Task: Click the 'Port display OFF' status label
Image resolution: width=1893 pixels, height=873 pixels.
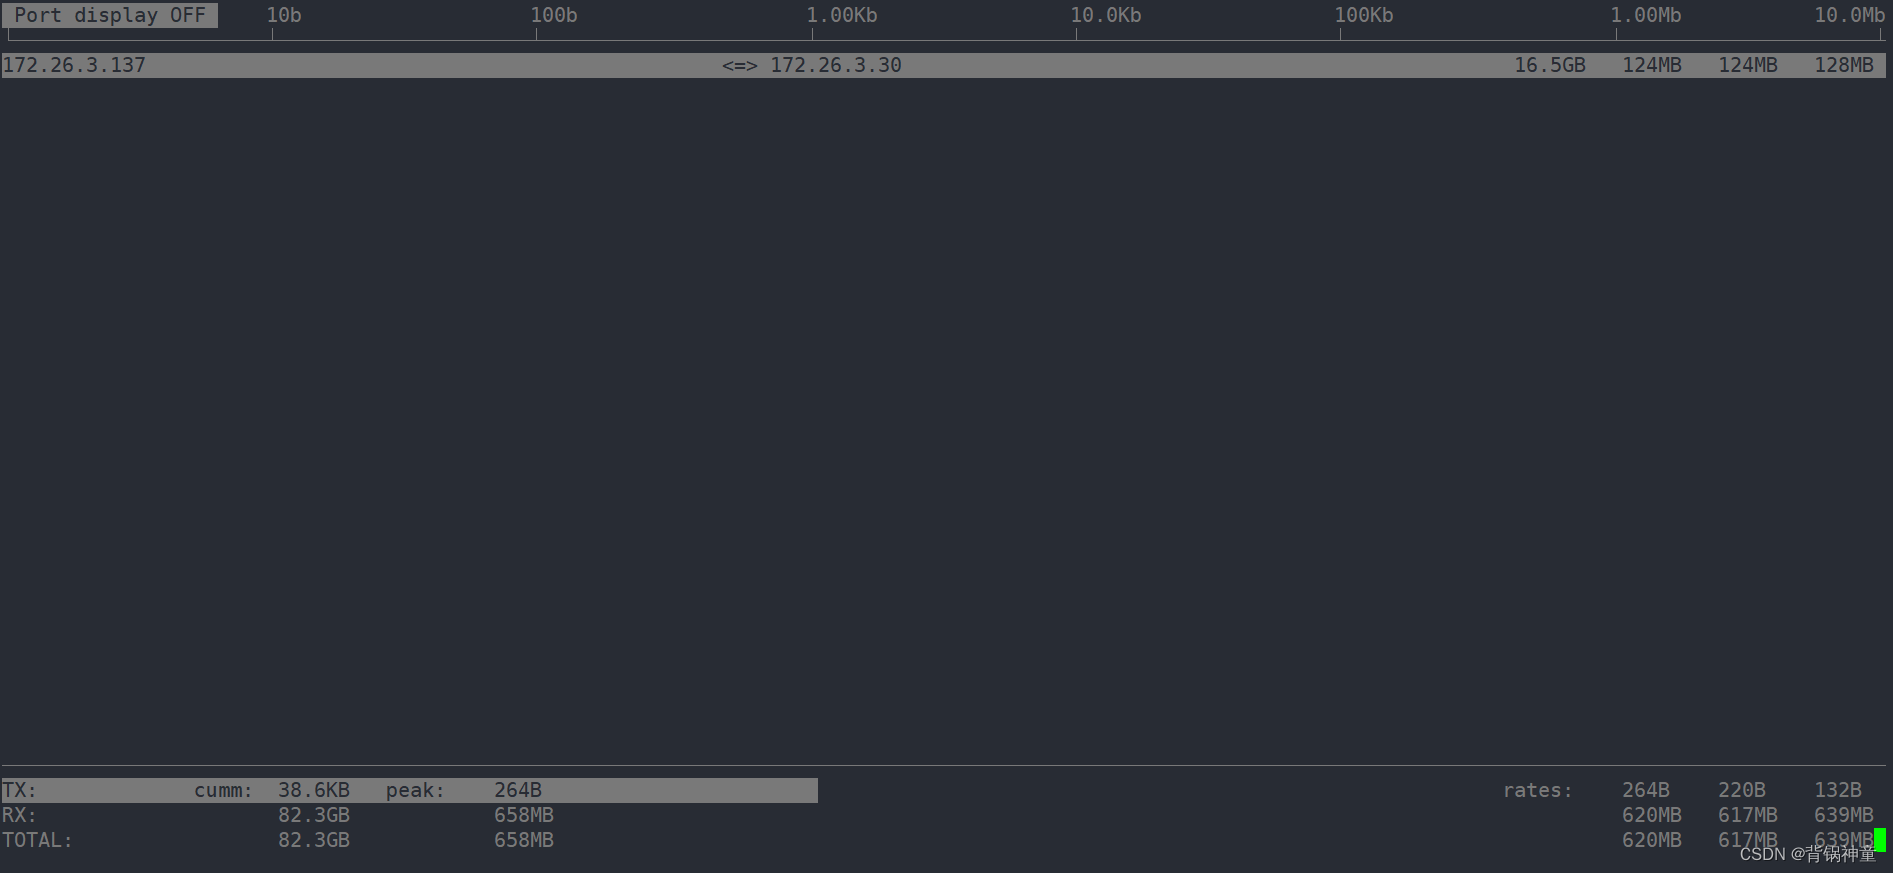Action: (x=110, y=15)
